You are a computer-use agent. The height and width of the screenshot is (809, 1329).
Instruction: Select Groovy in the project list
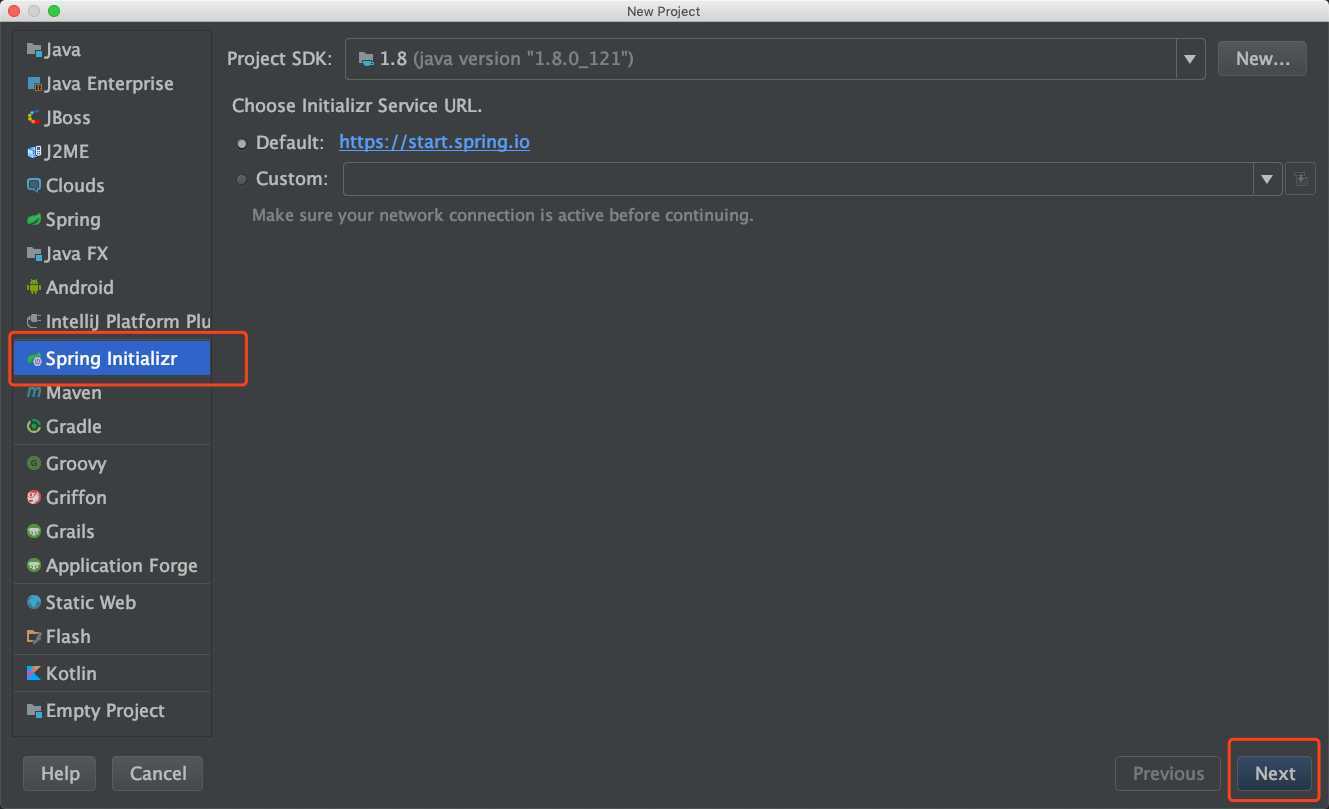[x=111, y=464]
